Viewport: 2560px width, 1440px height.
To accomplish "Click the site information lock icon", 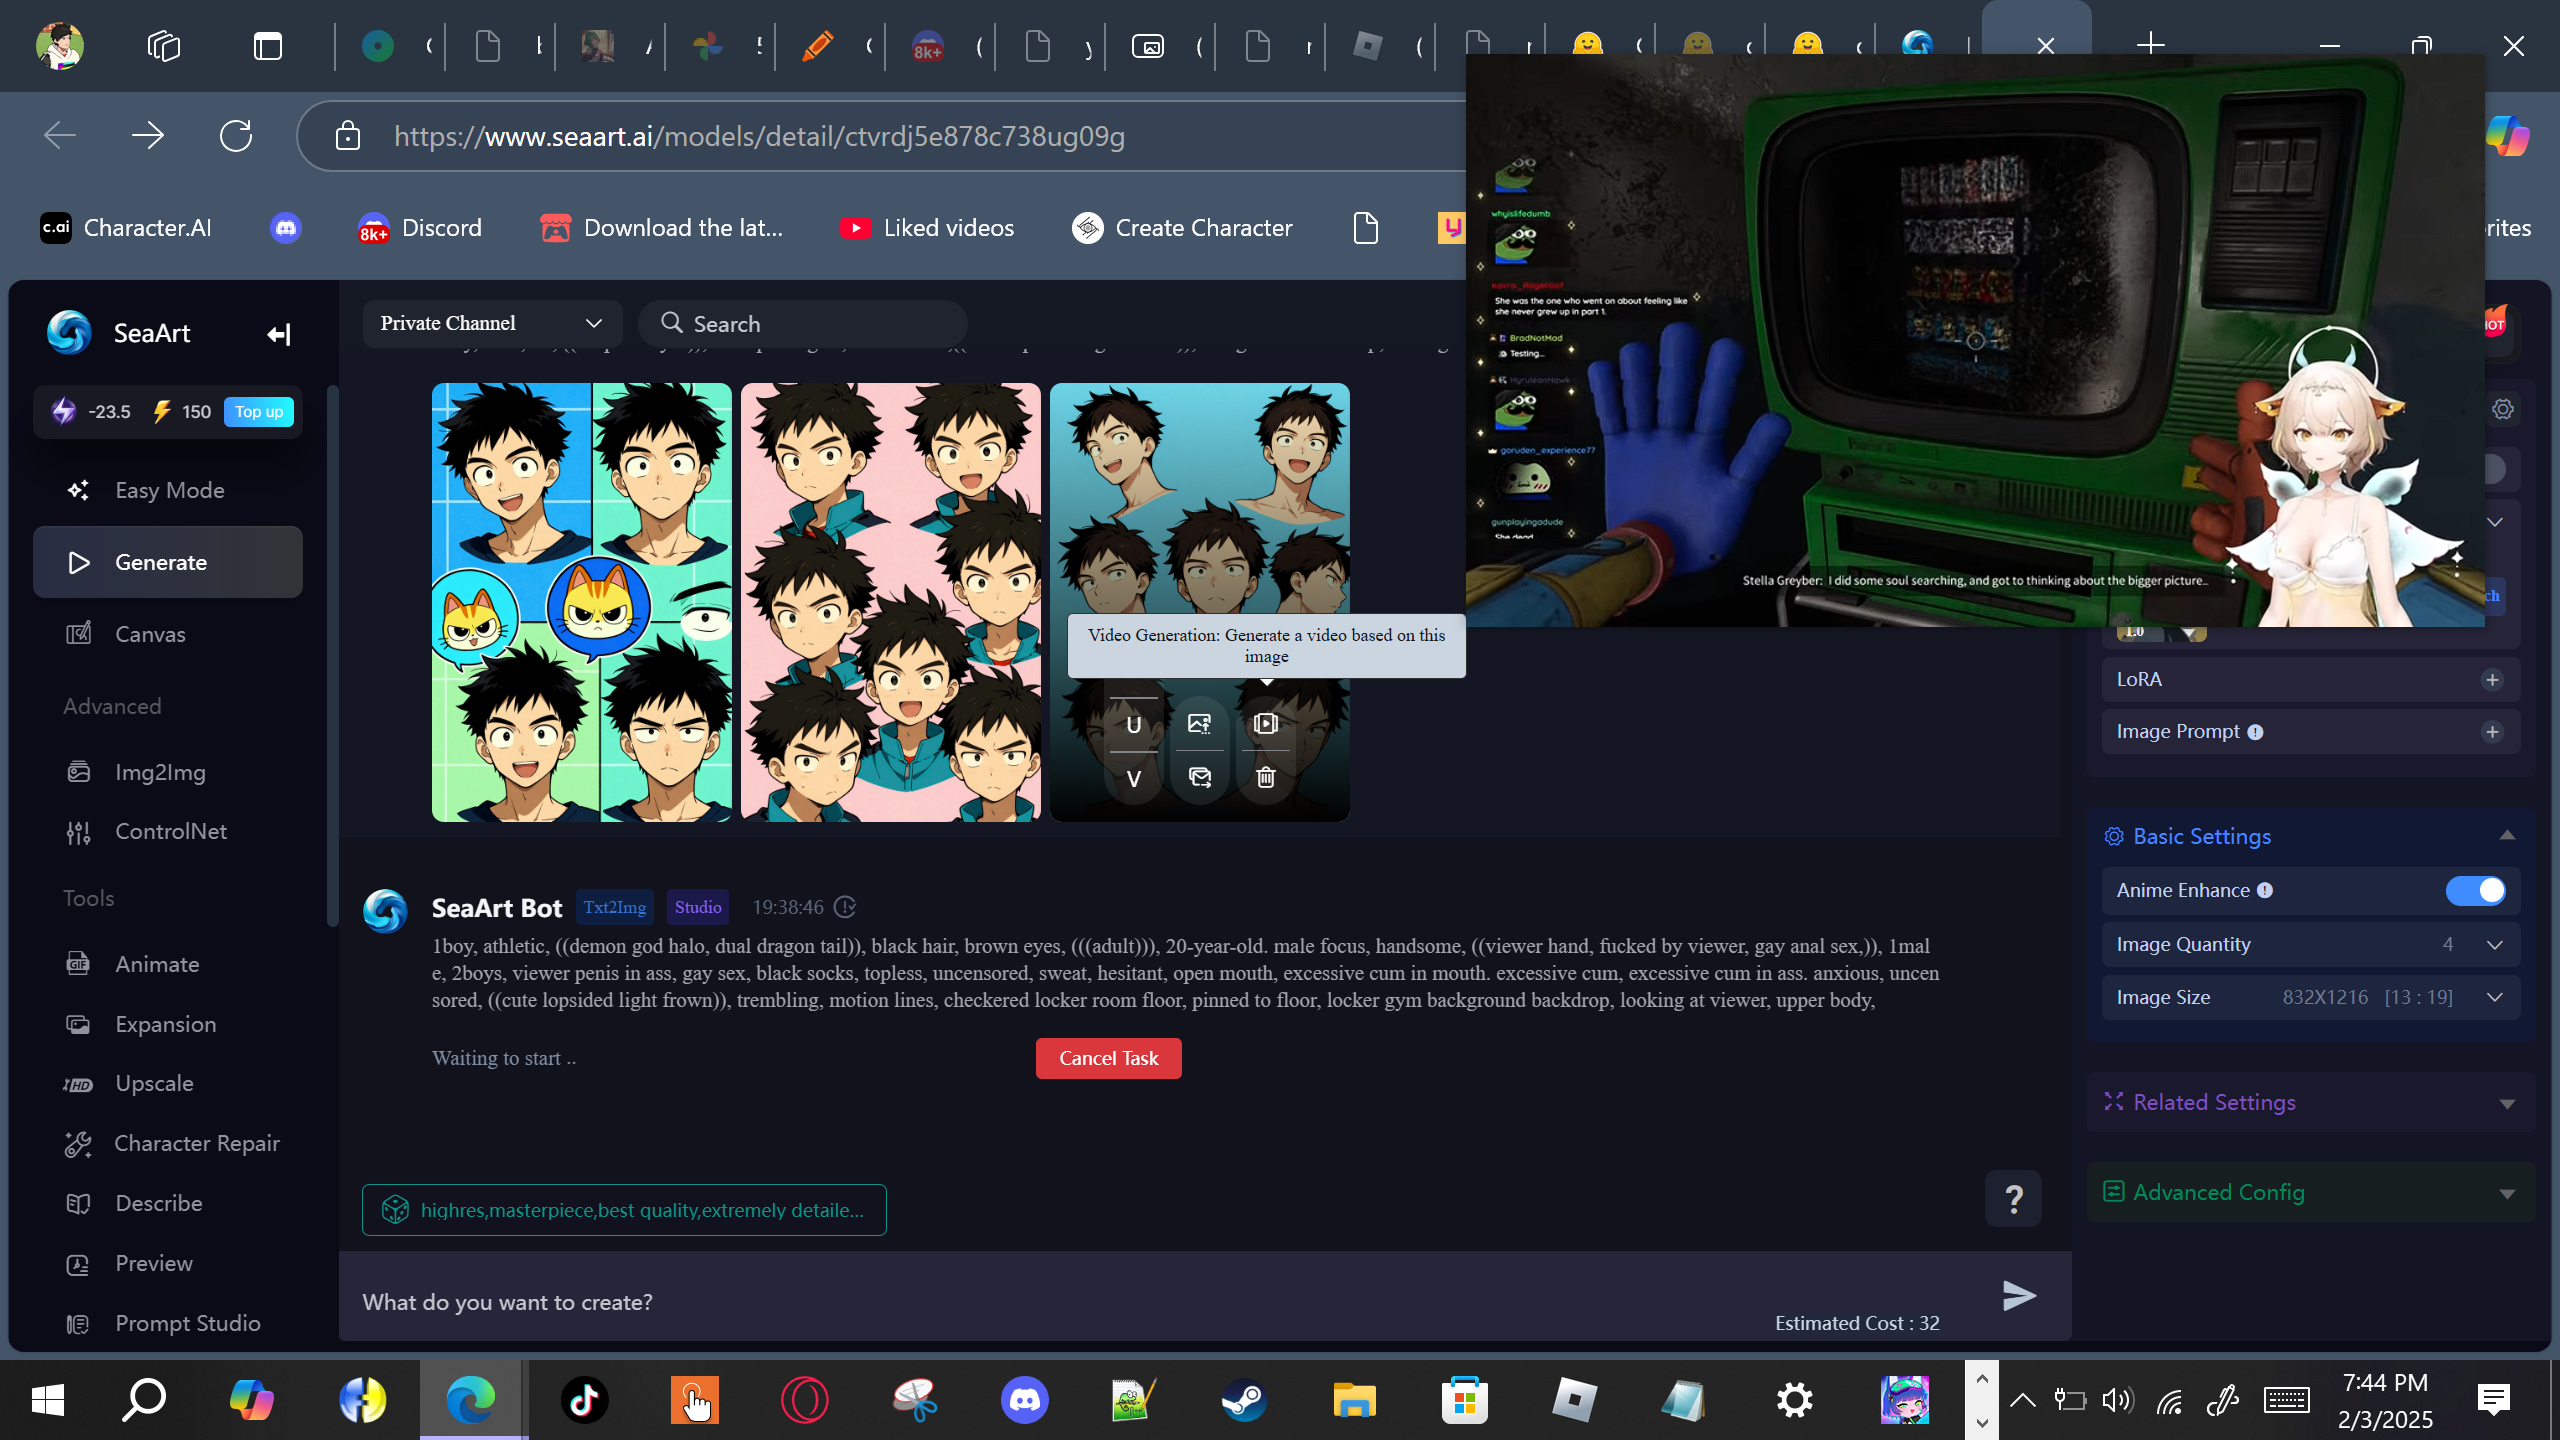I will pos(348,135).
